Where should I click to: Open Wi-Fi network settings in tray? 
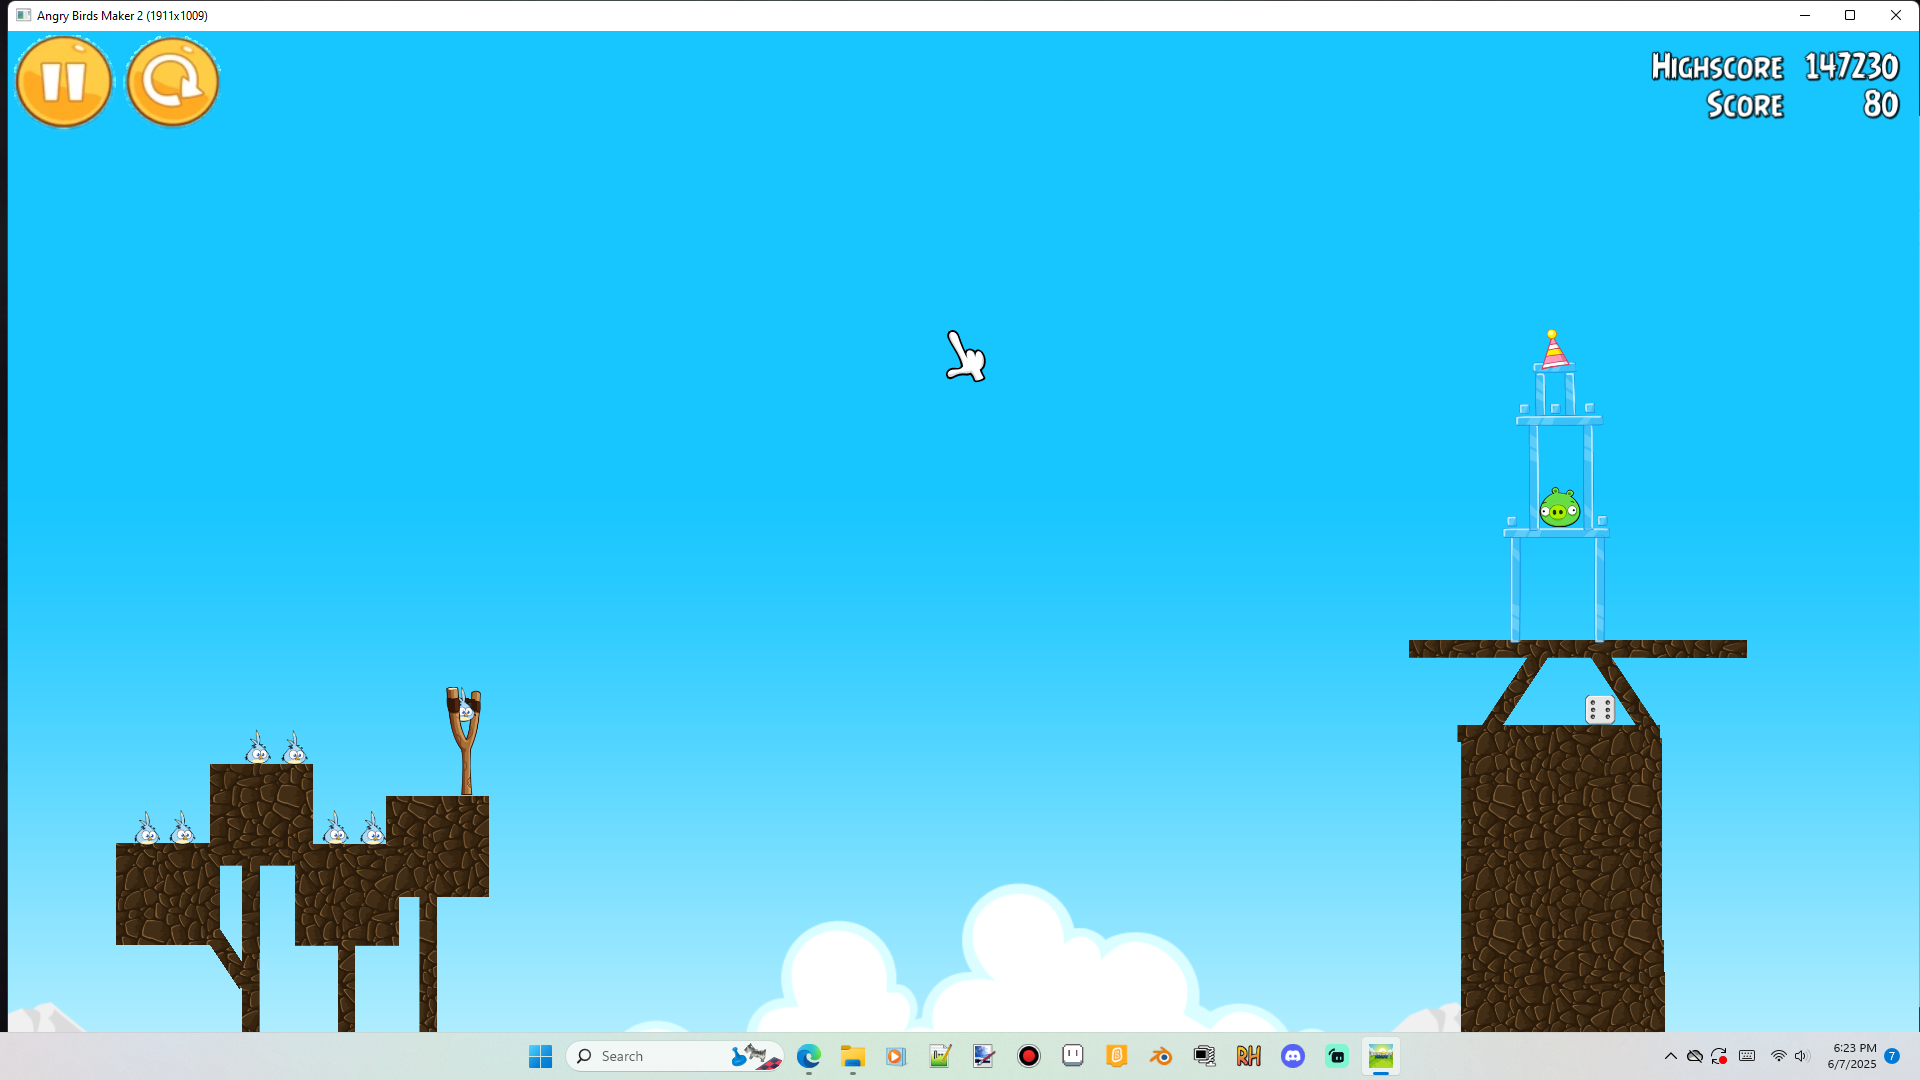[x=1778, y=1056]
